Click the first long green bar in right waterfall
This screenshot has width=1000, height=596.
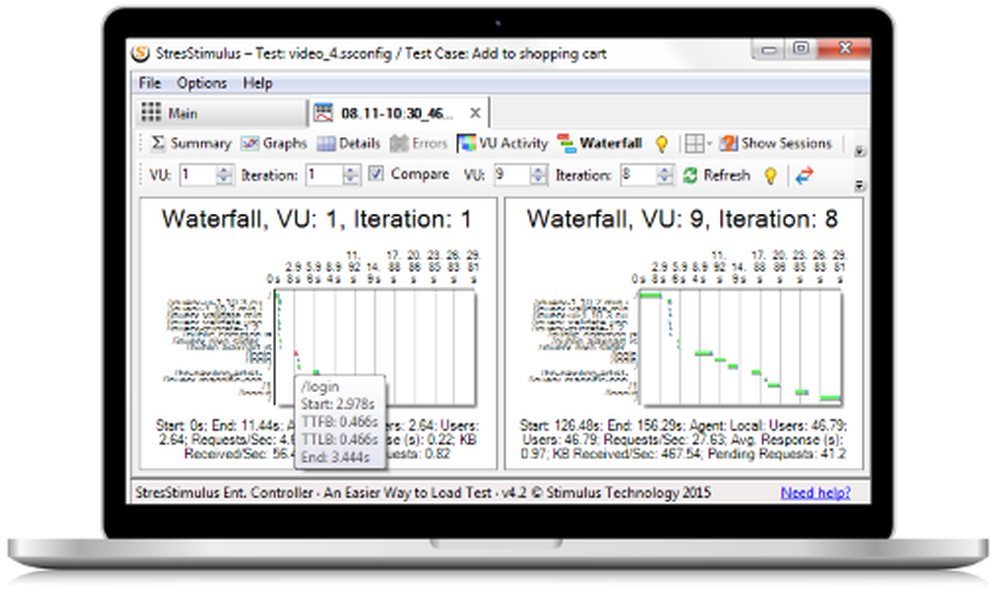click(x=651, y=295)
